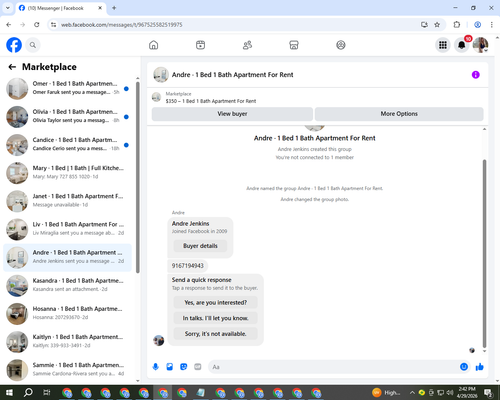Open Task View on the taskbar
This screenshot has width=500, height=400.
[x=47, y=393]
